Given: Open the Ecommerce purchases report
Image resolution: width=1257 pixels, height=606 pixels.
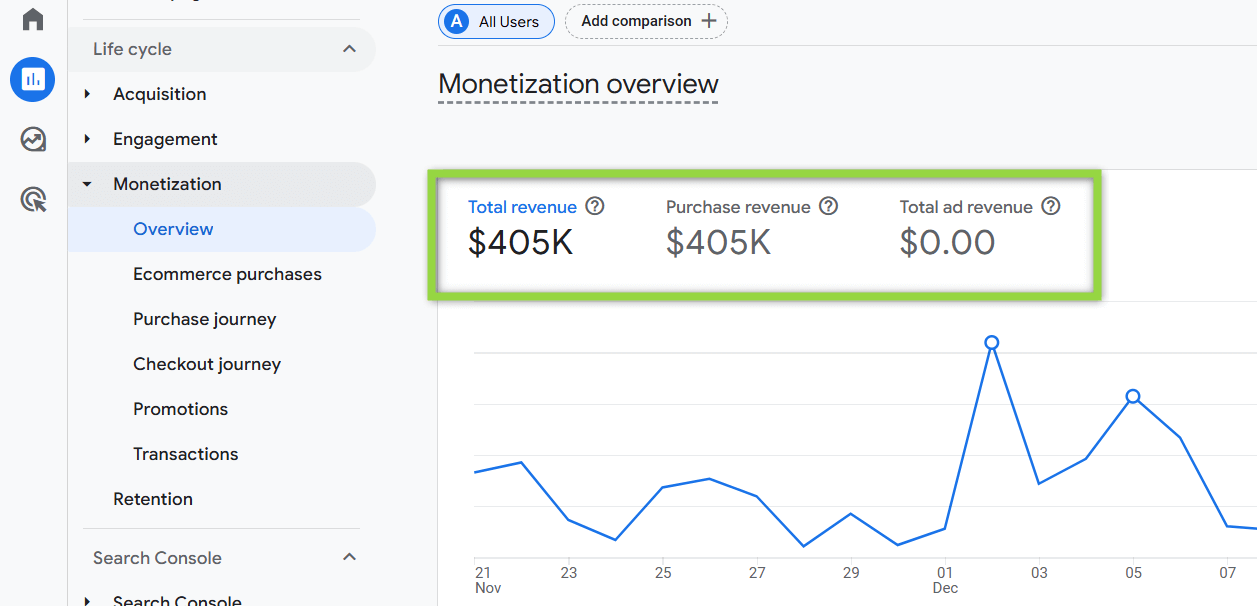Looking at the screenshot, I should pos(227,273).
